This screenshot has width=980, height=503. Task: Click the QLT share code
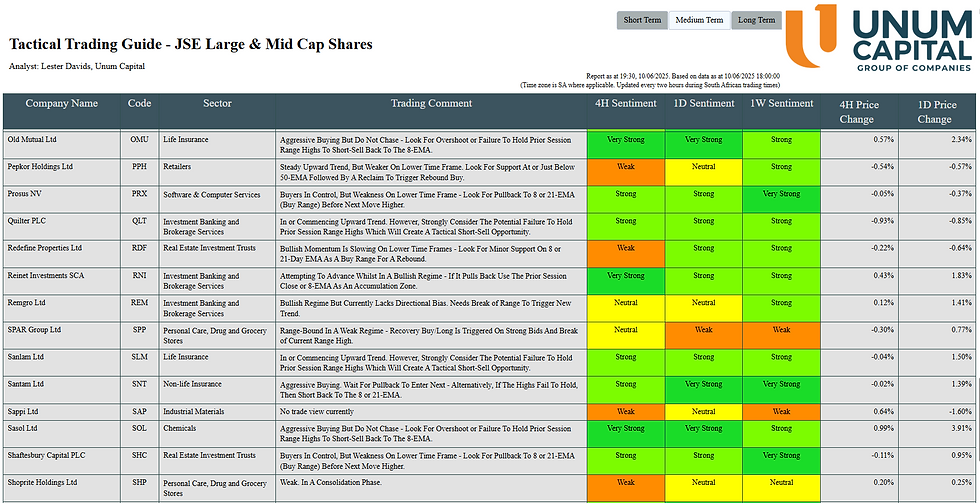139,221
